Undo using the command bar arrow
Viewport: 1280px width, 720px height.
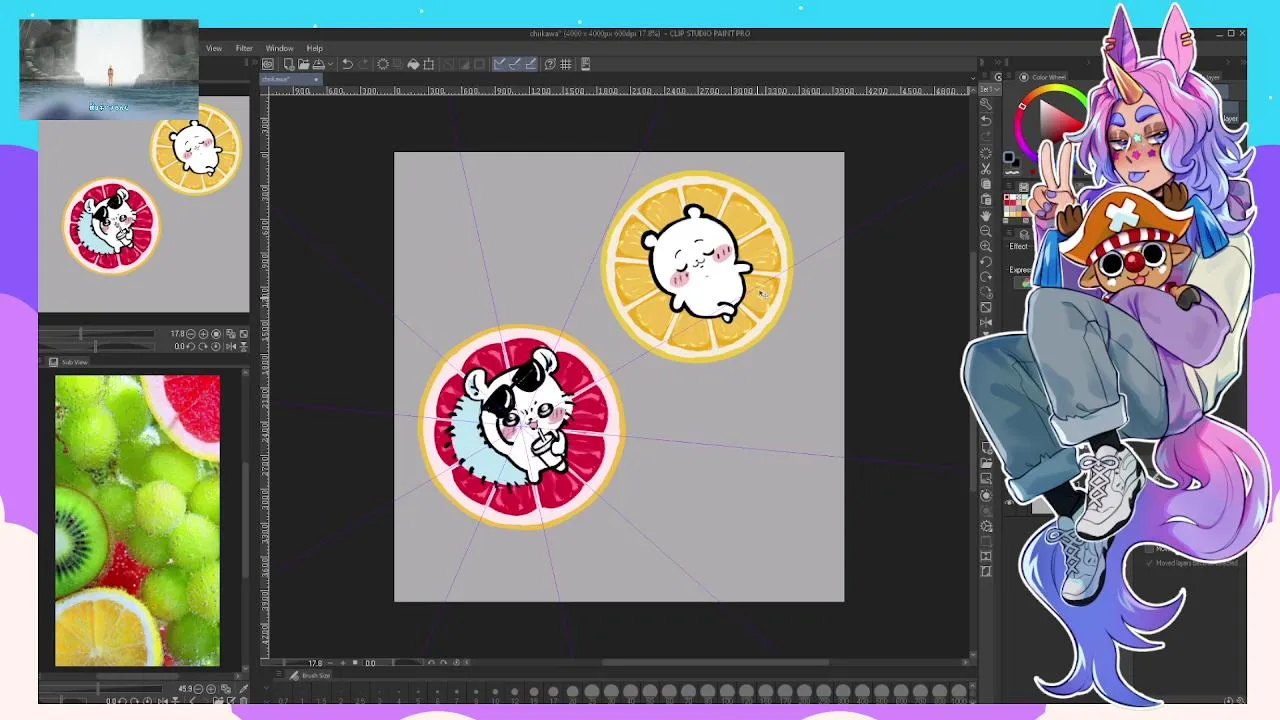coord(347,64)
